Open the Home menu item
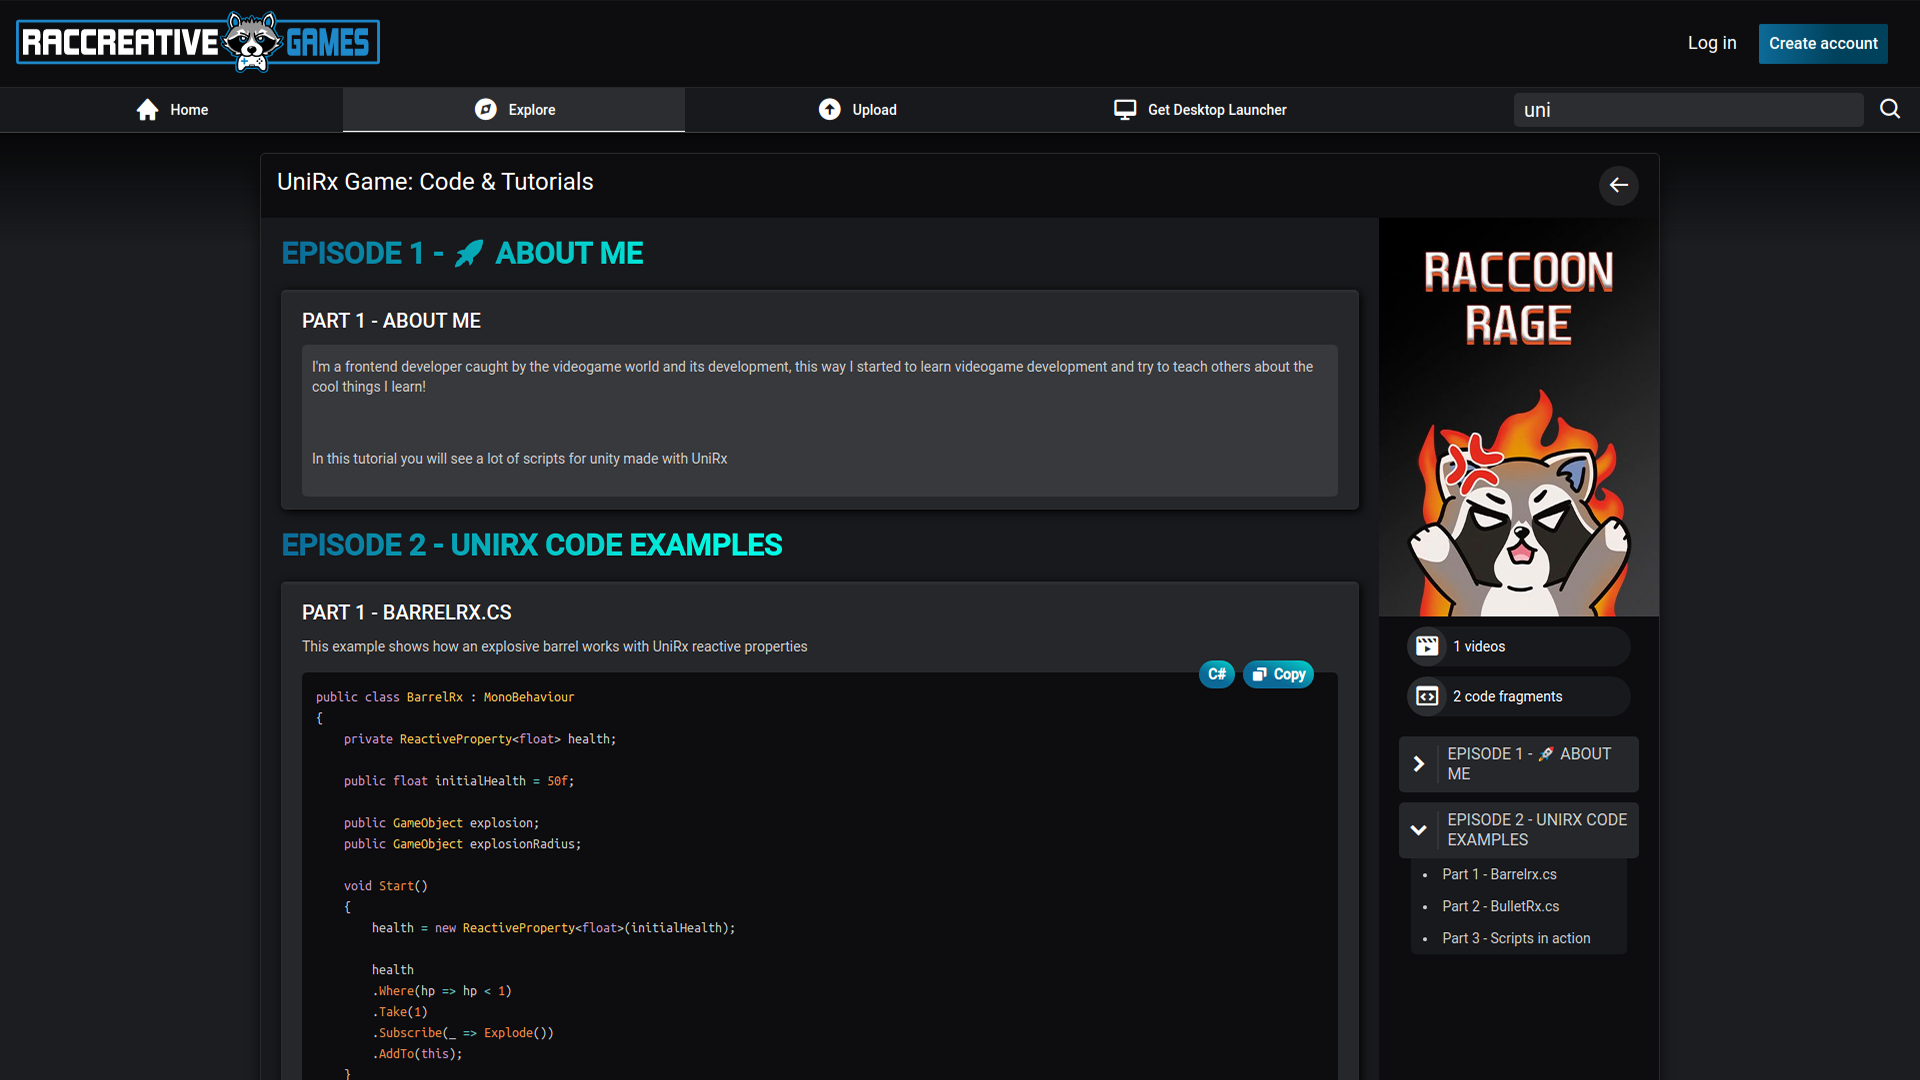The width and height of the screenshot is (1920, 1080). 190,109
